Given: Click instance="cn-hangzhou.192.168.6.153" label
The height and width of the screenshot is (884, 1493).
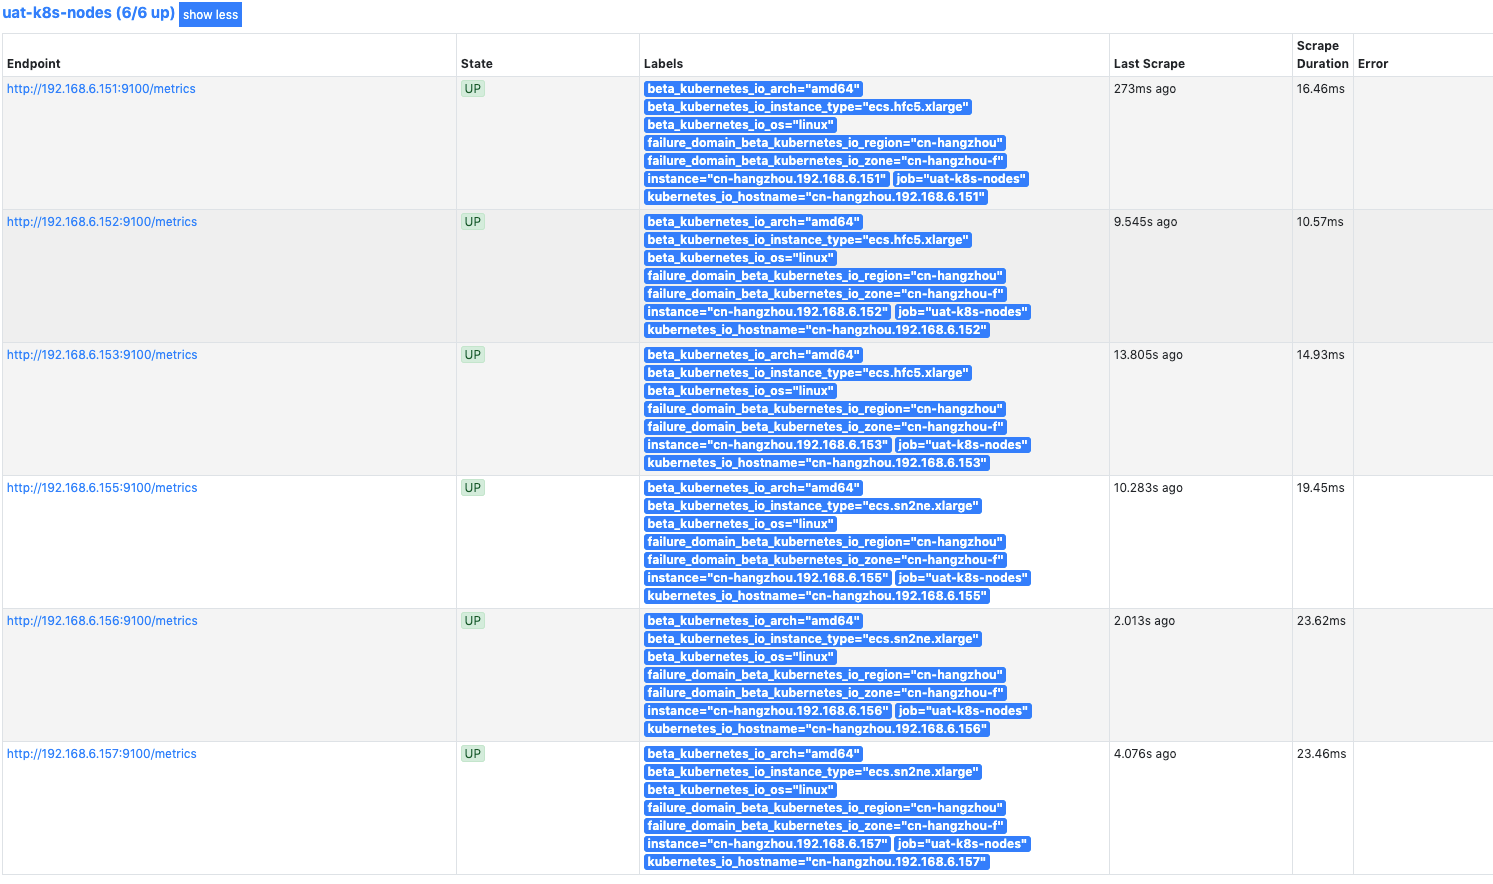Looking at the screenshot, I should tap(767, 445).
